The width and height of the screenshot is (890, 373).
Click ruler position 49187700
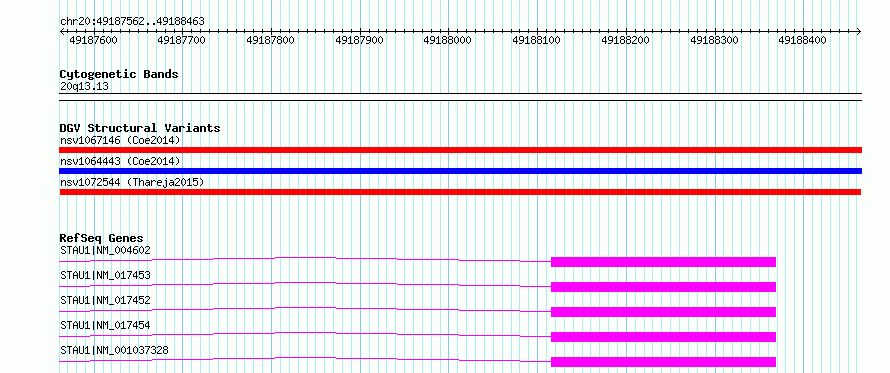coord(182,40)
